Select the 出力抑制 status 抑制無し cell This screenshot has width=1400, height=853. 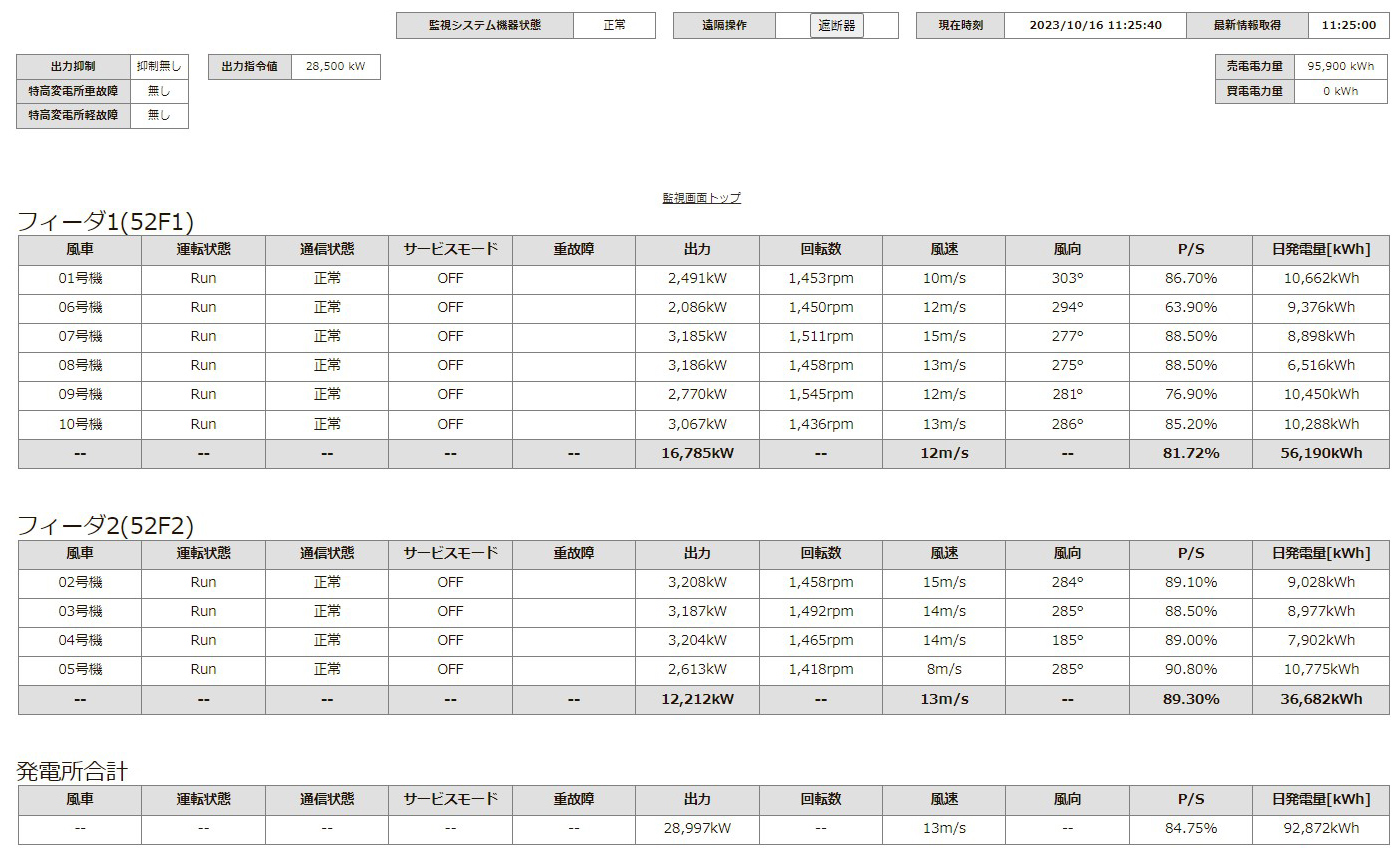point(159,67)
